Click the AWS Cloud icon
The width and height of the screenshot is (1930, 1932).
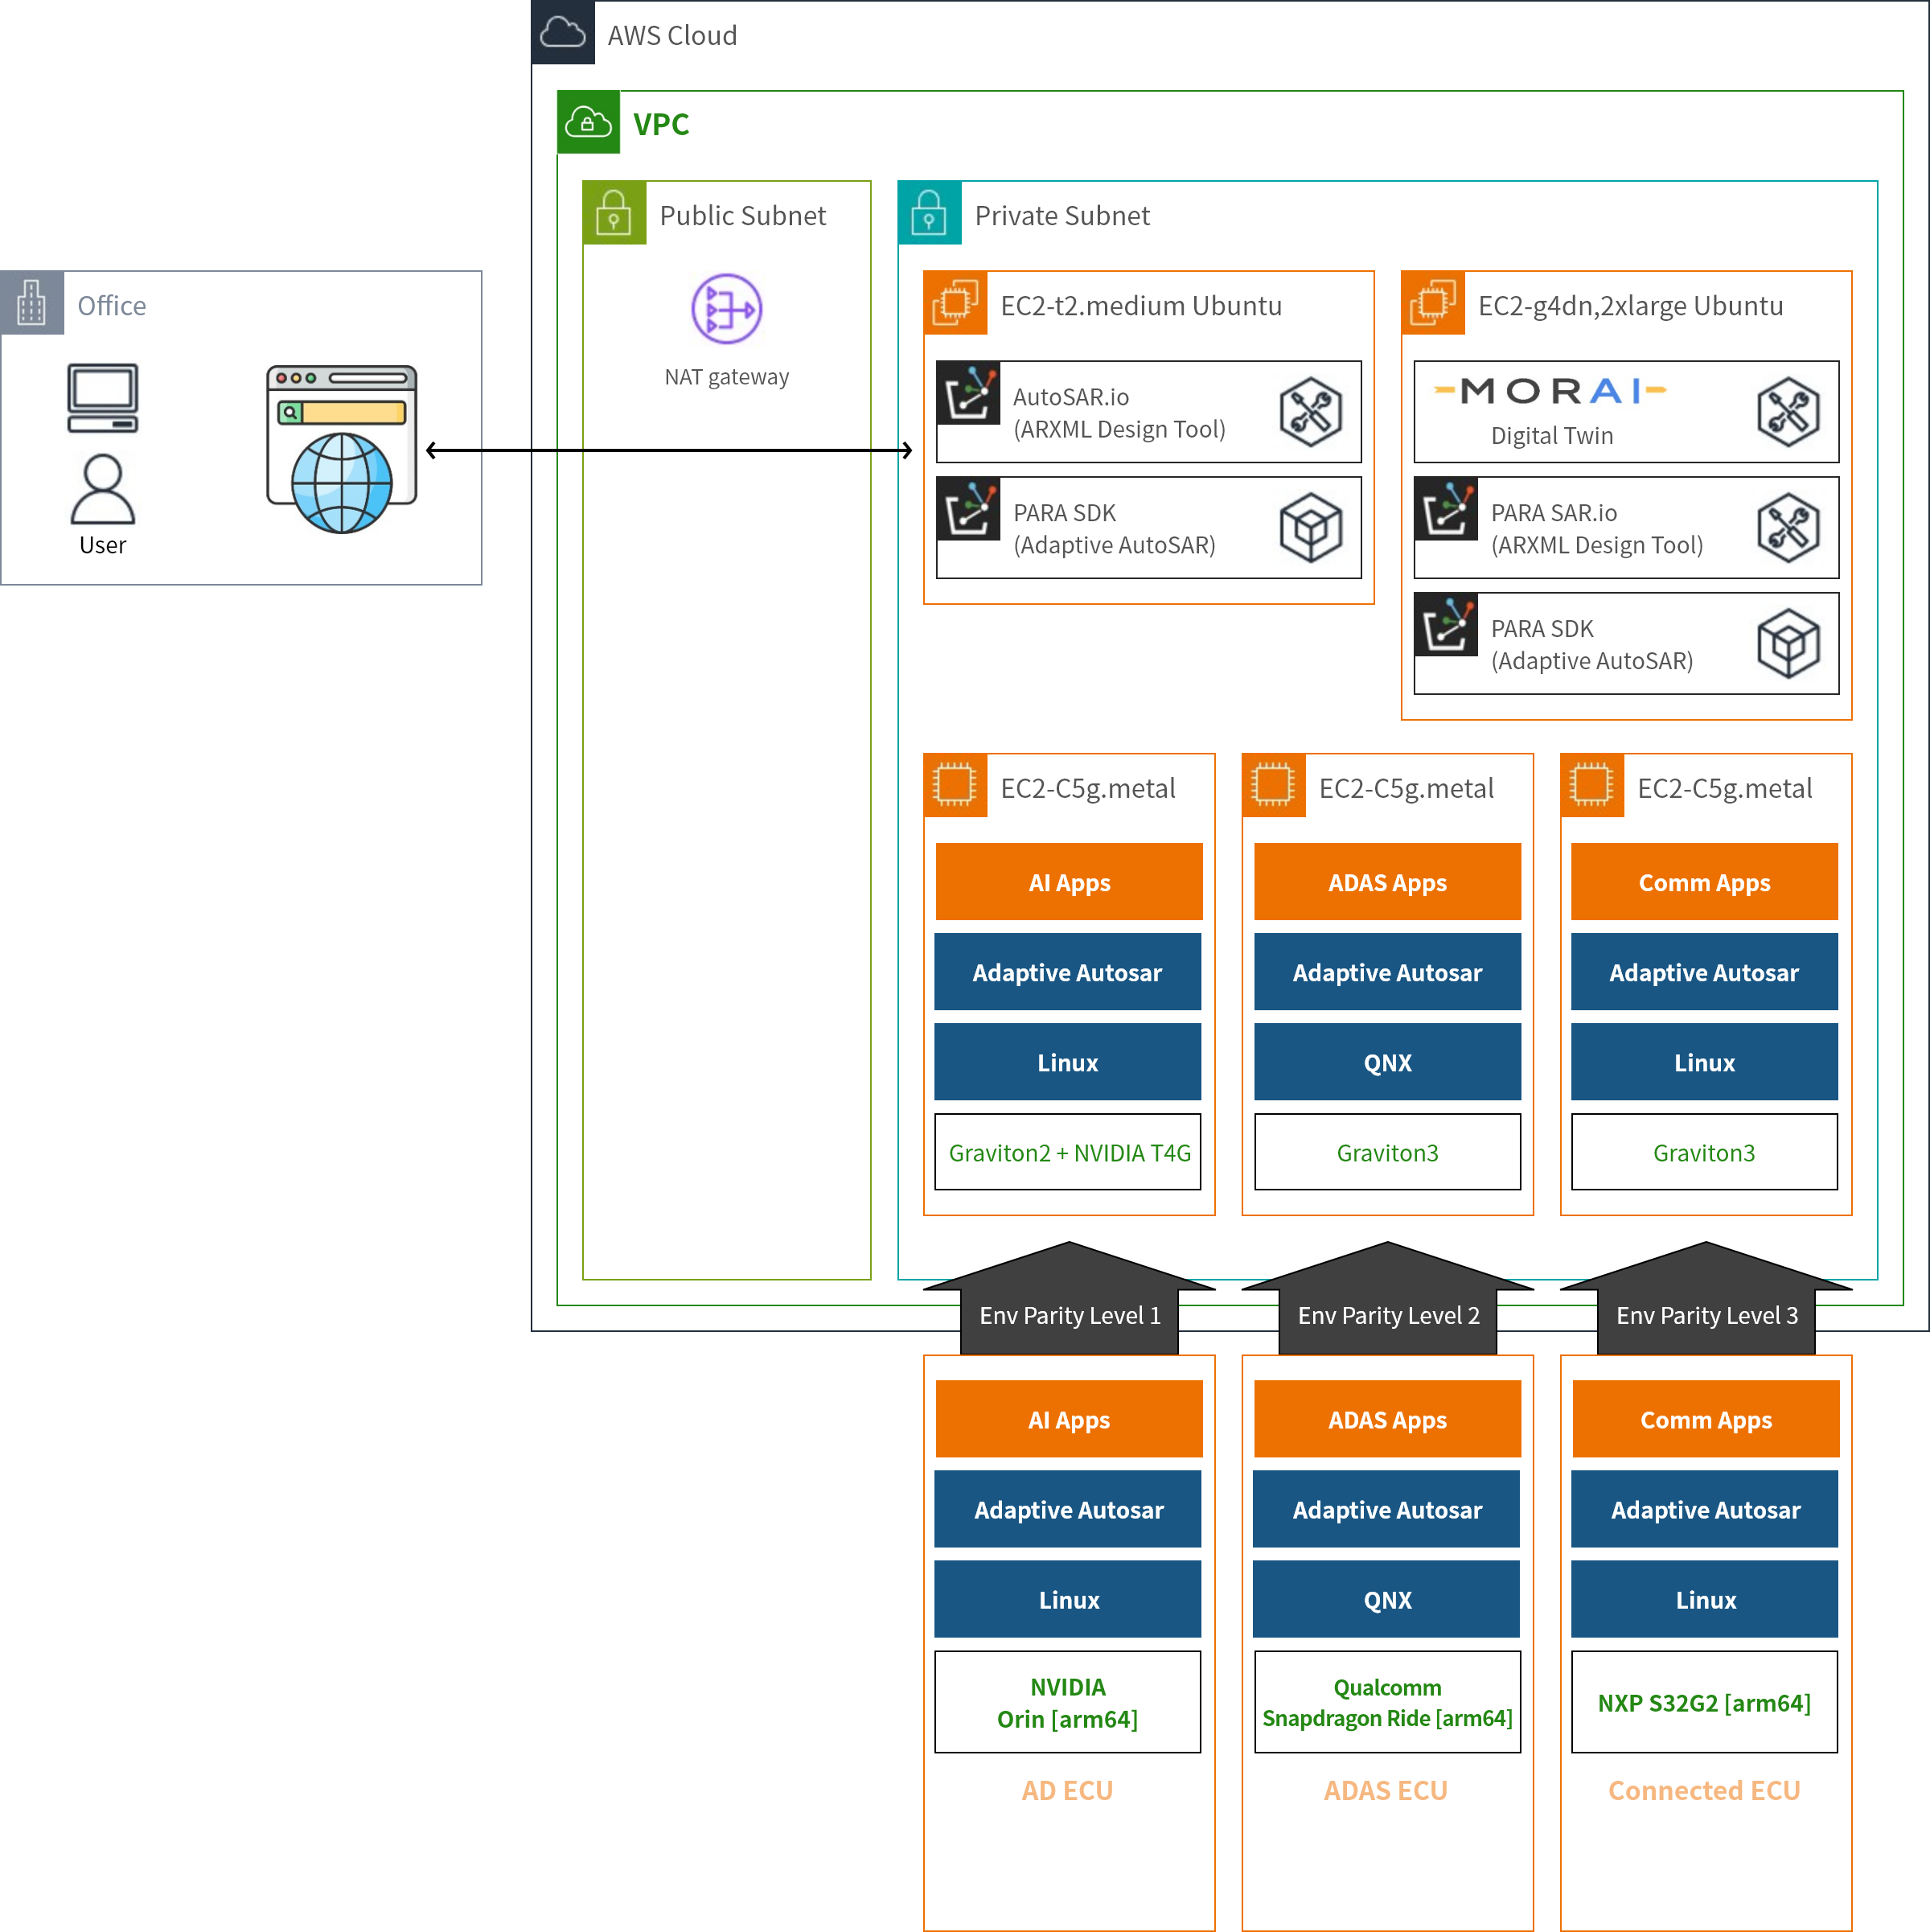point(563,33)
